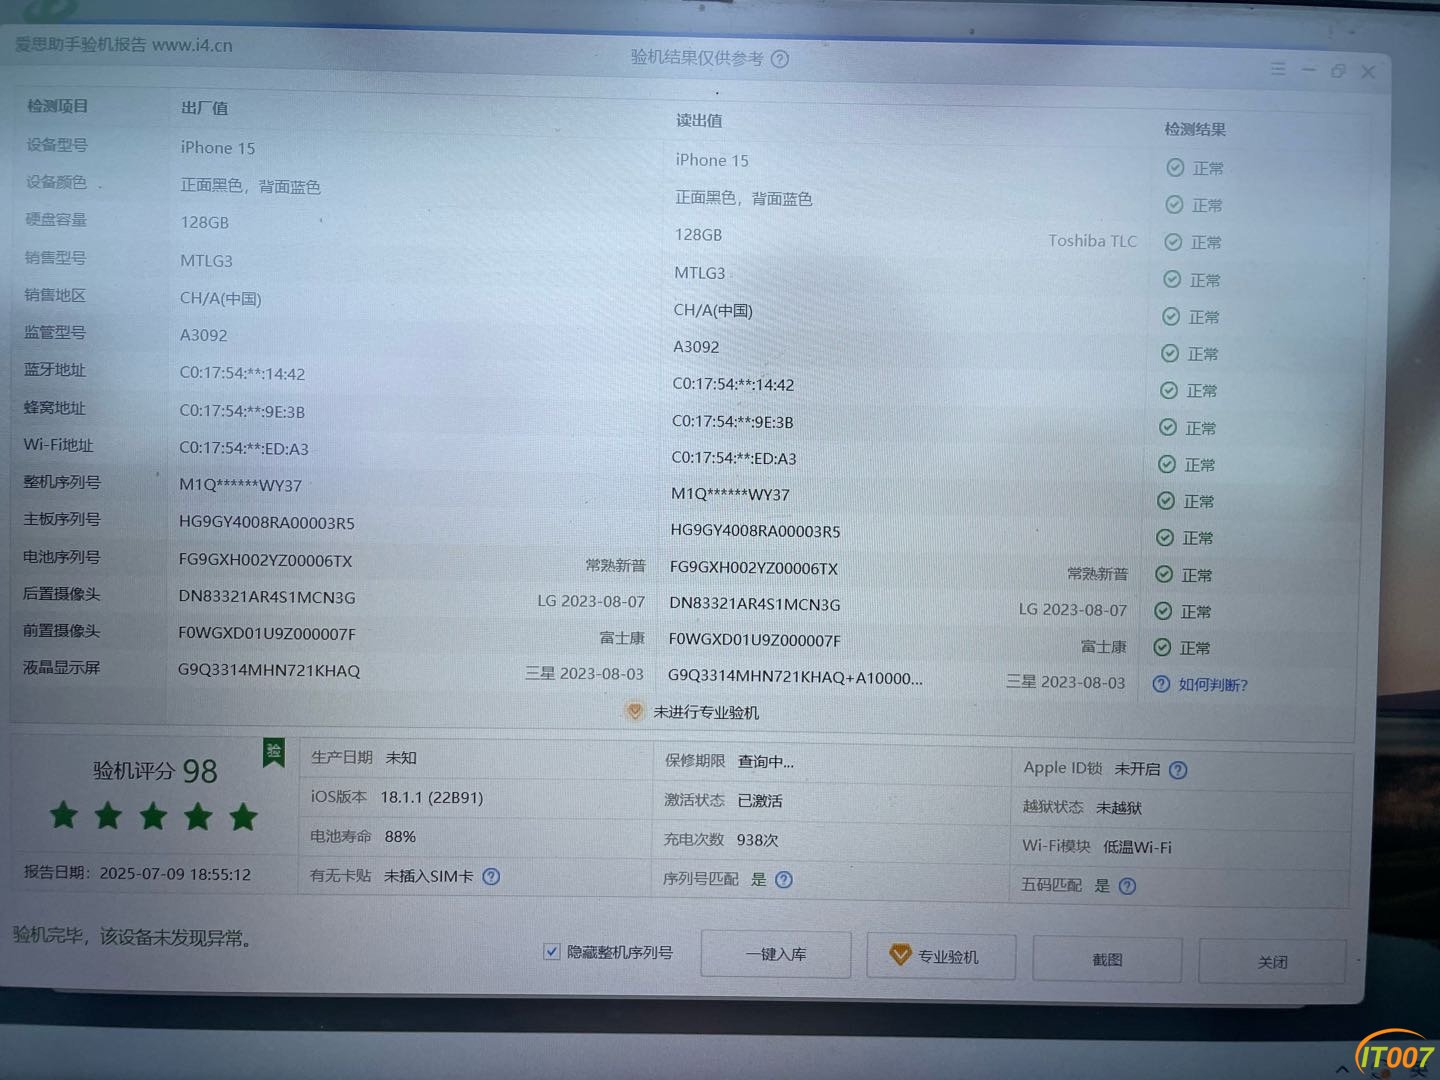Click the factory 整机序列号 M1Q******WY37
This screenshot has height=1080, width=1440.
(x=240, y=485)
